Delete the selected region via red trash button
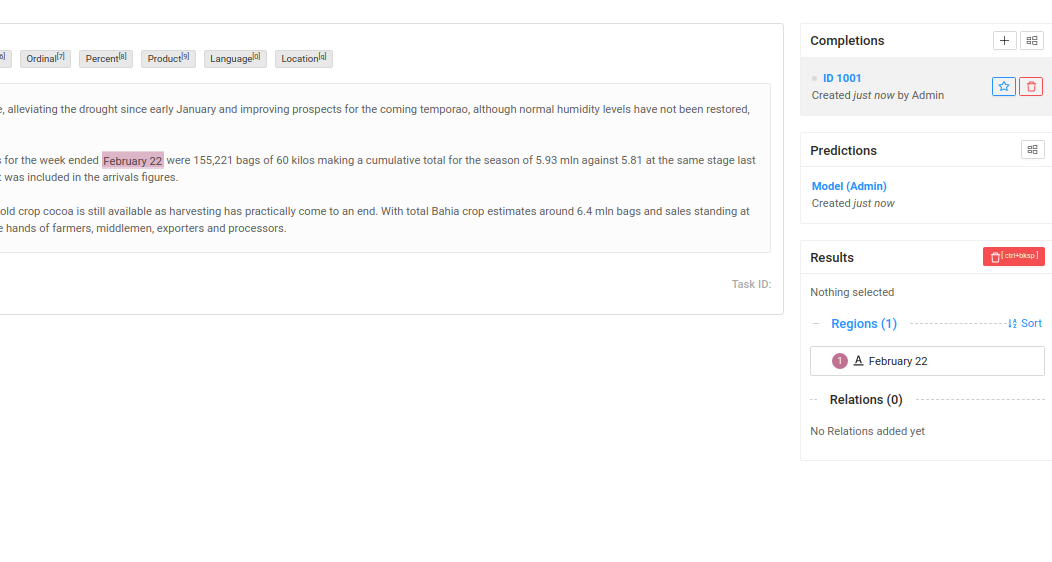1052x562 pixels. tap(1014, 257)
